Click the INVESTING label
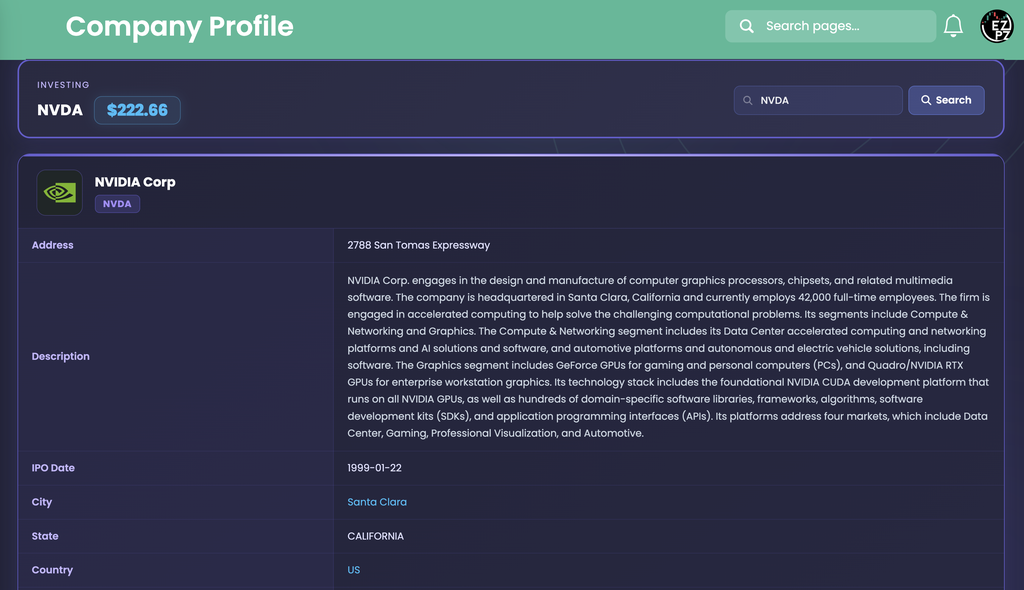Screen dimensions: 1024x590 tap(63, 85)
